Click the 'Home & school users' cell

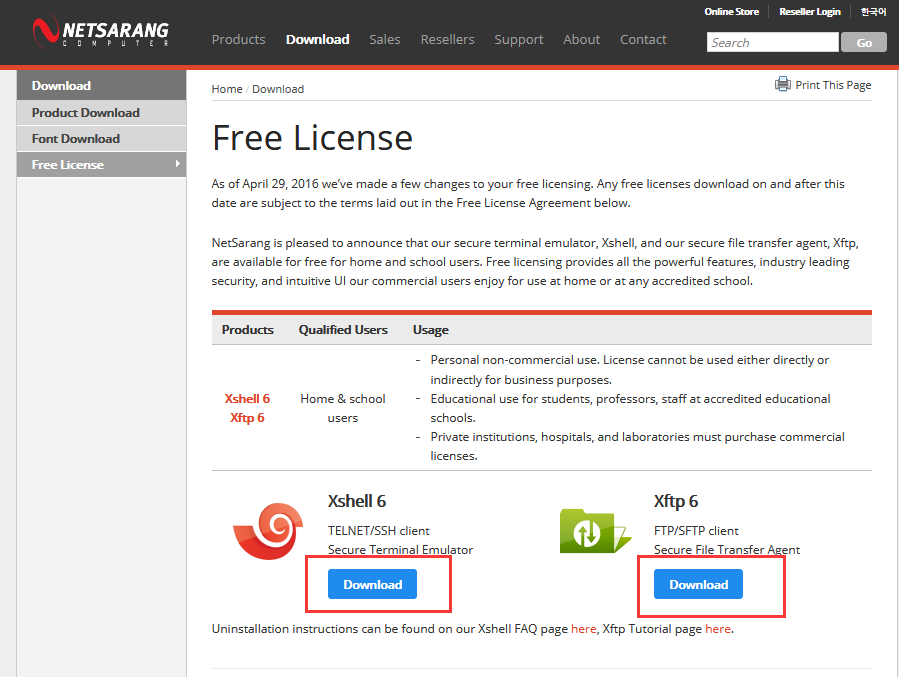[x=343, y=408]
